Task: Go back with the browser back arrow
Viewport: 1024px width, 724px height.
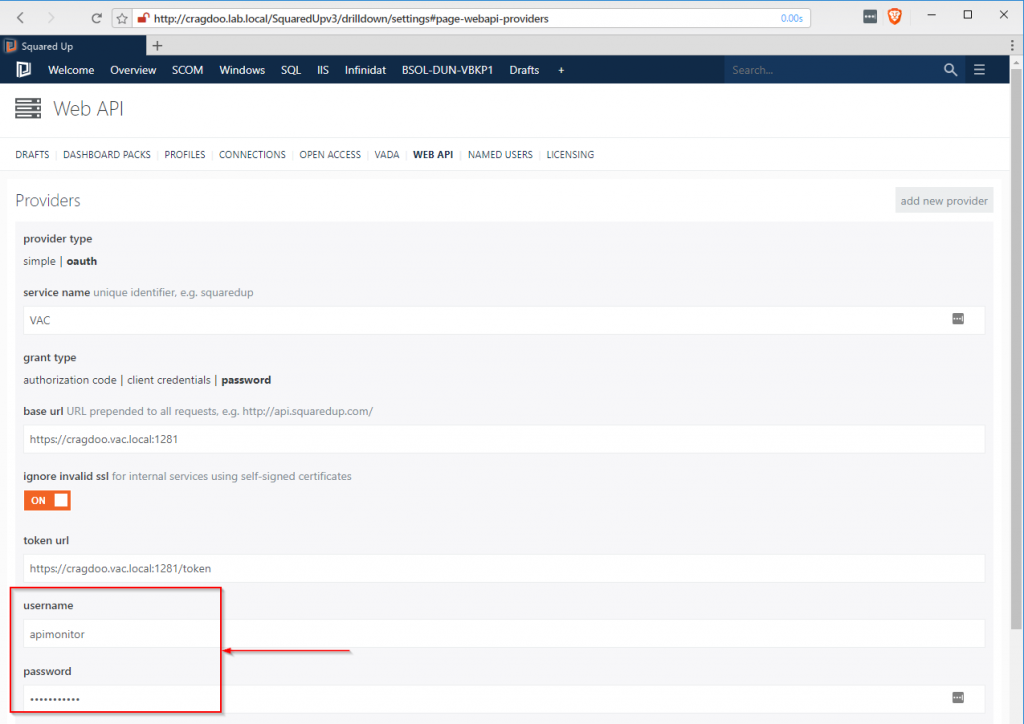Action: [20, 18]
